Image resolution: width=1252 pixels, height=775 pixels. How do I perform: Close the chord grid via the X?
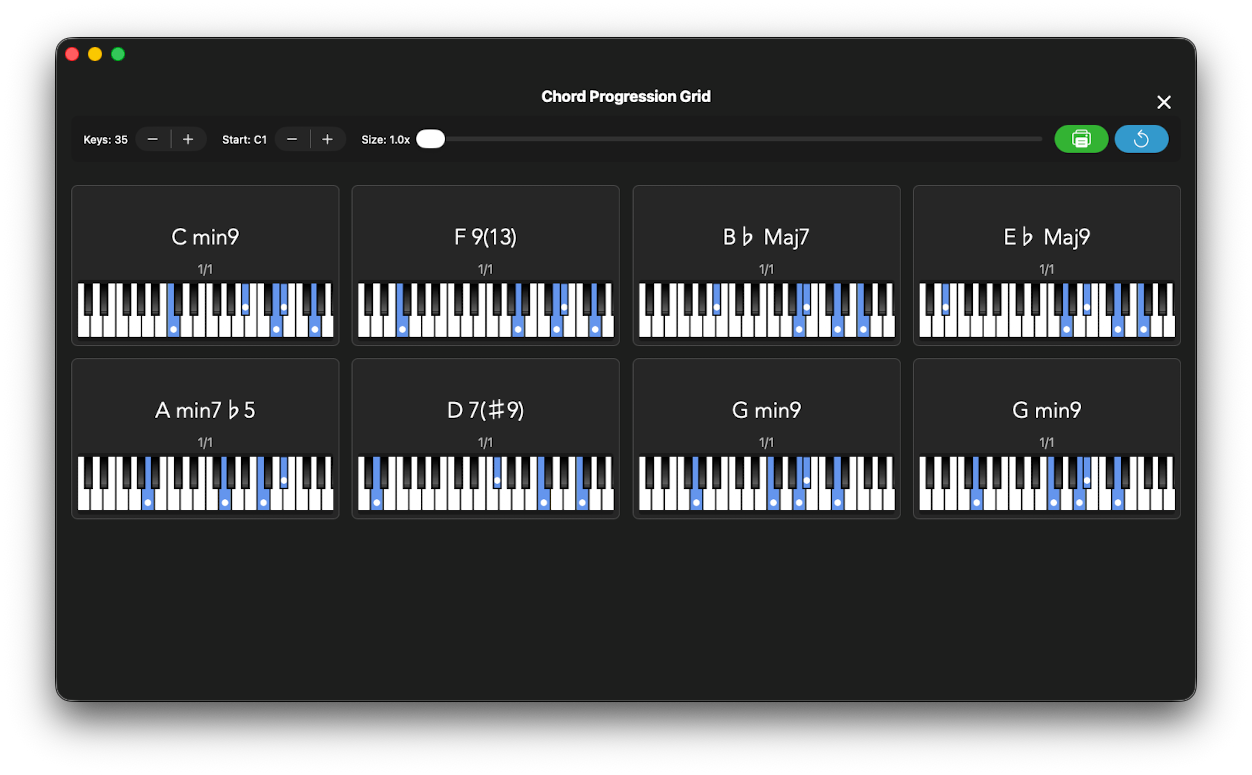pyautogui.click(x=1163, y=102)
